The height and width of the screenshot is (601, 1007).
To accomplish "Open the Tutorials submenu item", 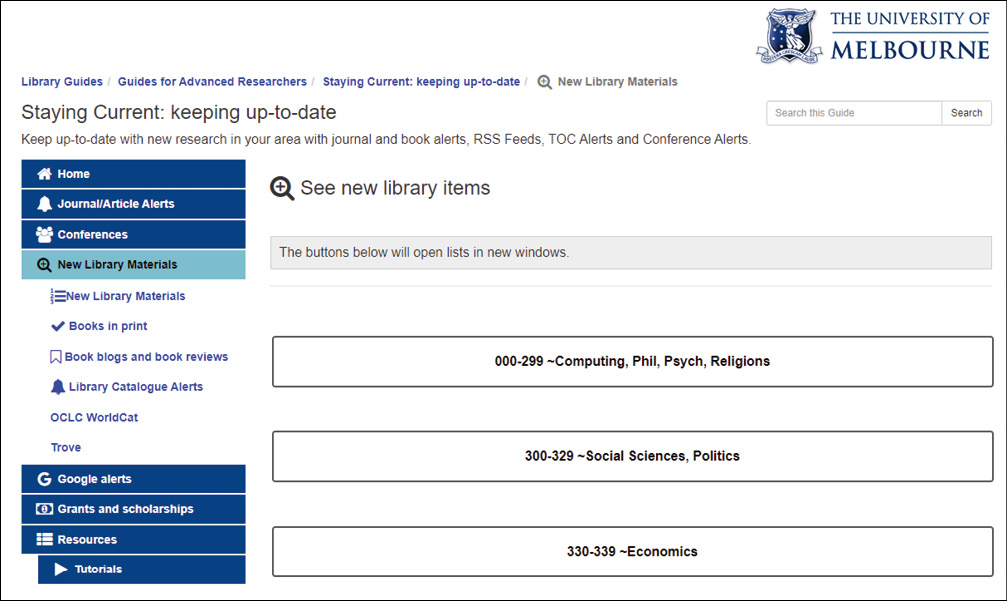I will [x=142, y=570].
